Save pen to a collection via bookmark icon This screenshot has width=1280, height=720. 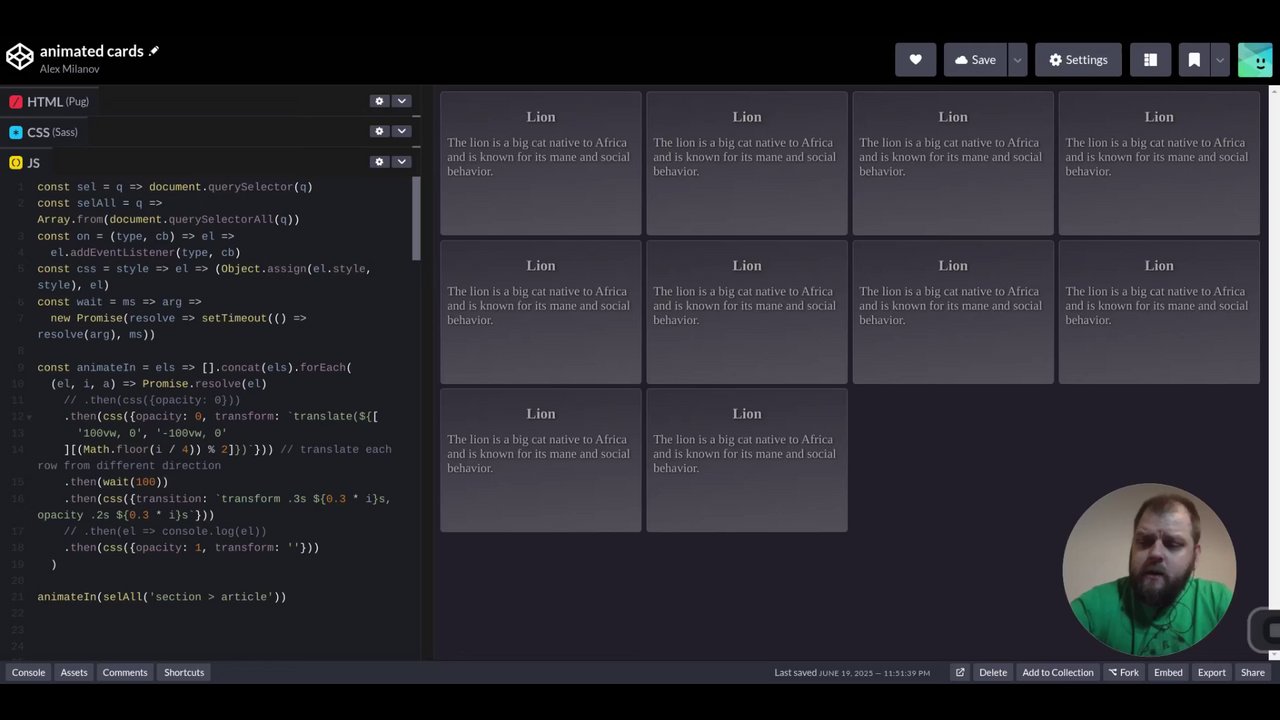click(x=1192, y=59)
